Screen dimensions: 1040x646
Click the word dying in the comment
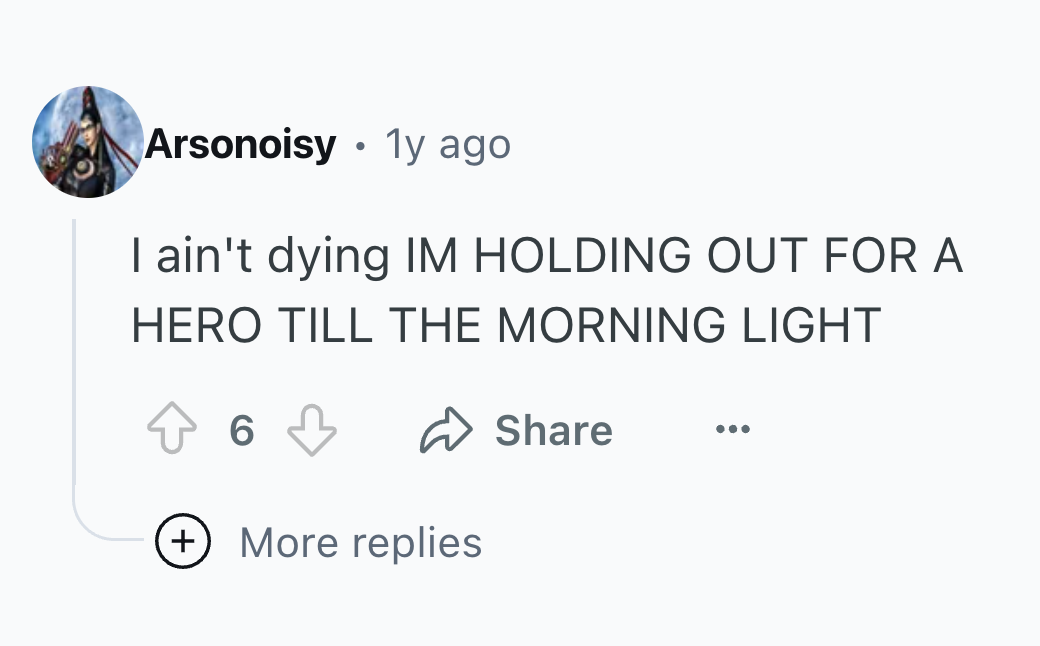point(328,257)
